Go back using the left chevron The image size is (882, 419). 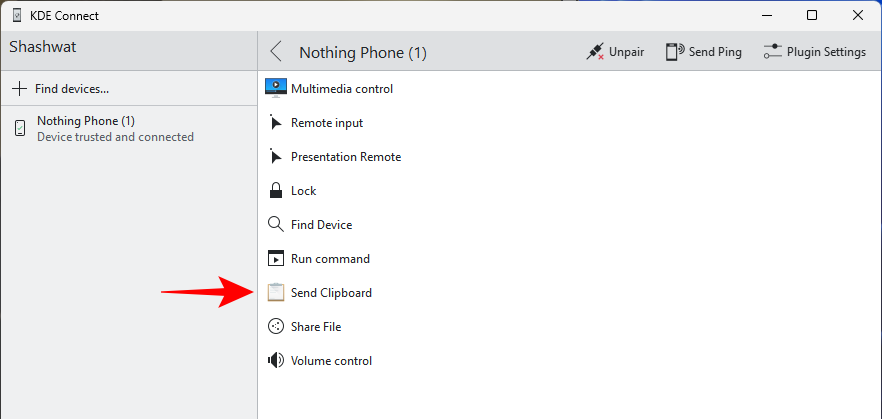click(x=277, y=52)
